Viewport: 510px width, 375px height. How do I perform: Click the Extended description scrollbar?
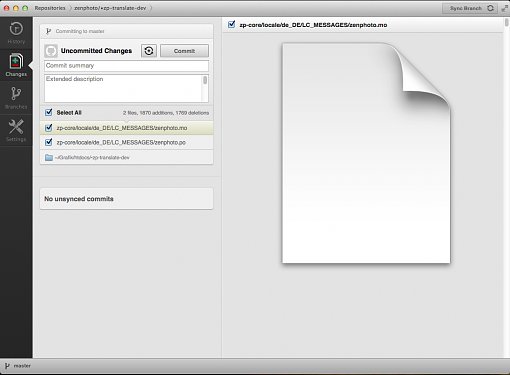(205, 88)
